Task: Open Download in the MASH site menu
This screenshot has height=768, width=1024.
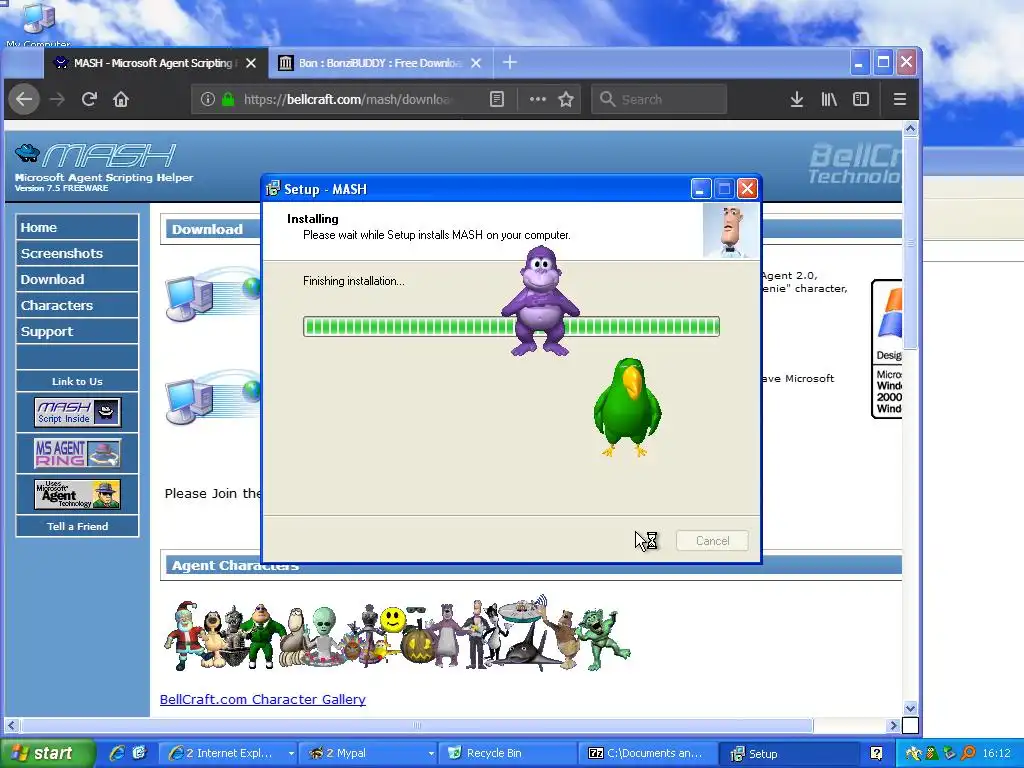Action: point(77,280)
